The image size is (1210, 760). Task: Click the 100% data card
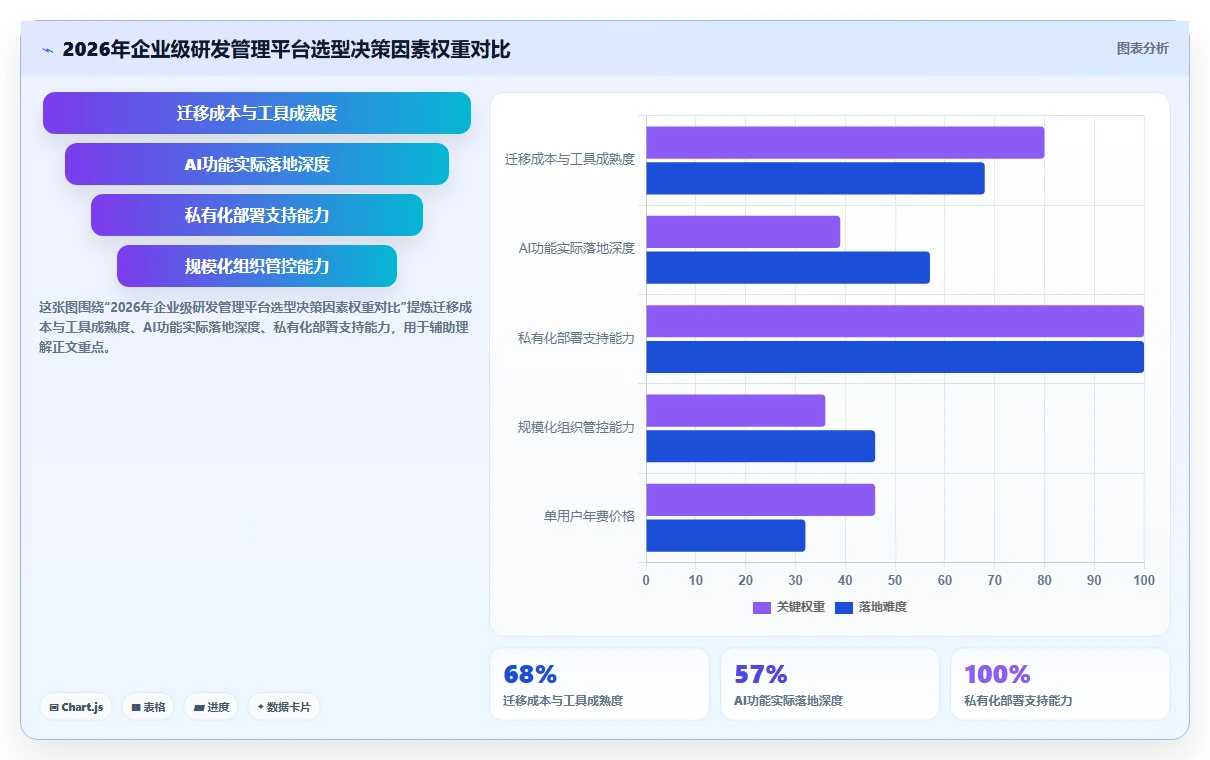(x=1060, y=684)
